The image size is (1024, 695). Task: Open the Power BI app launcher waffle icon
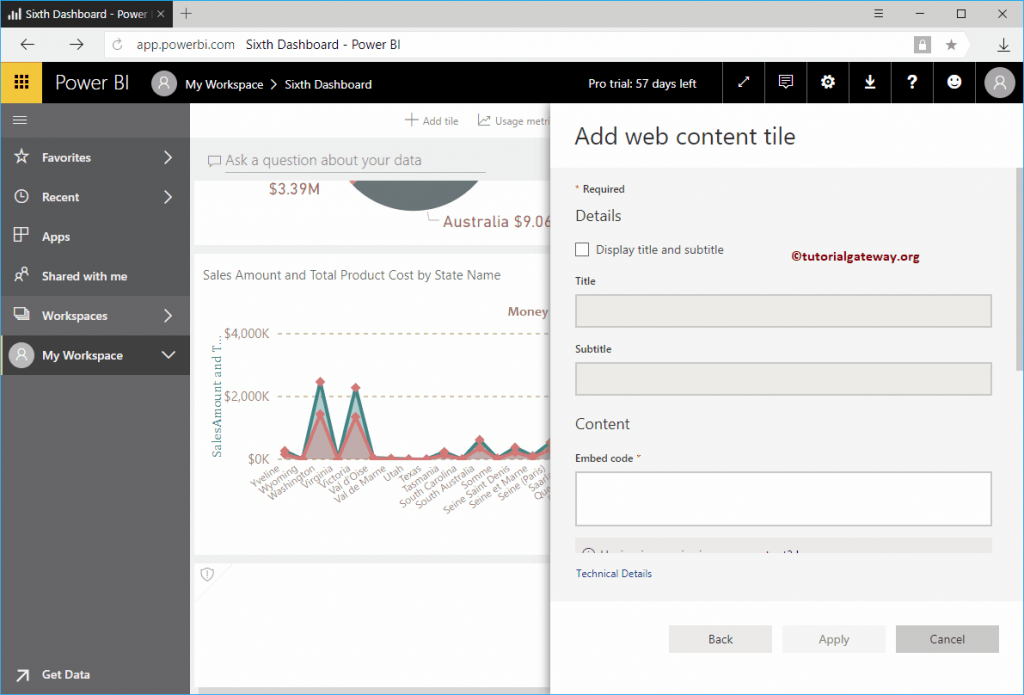pos(20,82)
